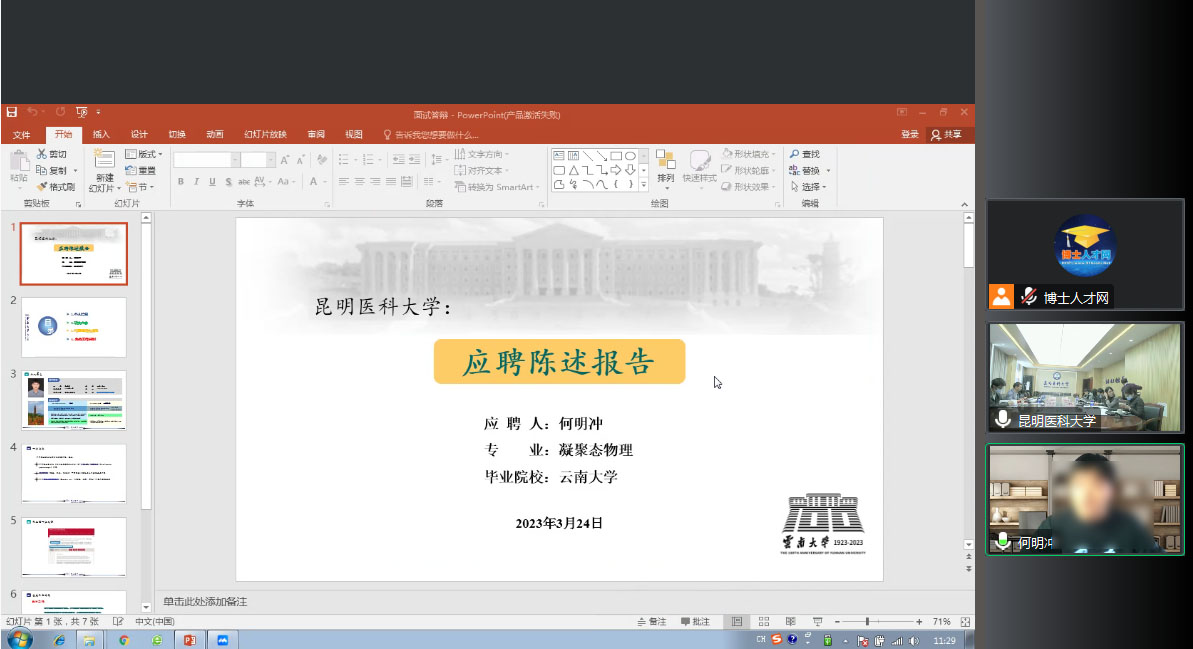
Task: Click the zoom slider handle in status bar
Action: (x=867, y=622)
